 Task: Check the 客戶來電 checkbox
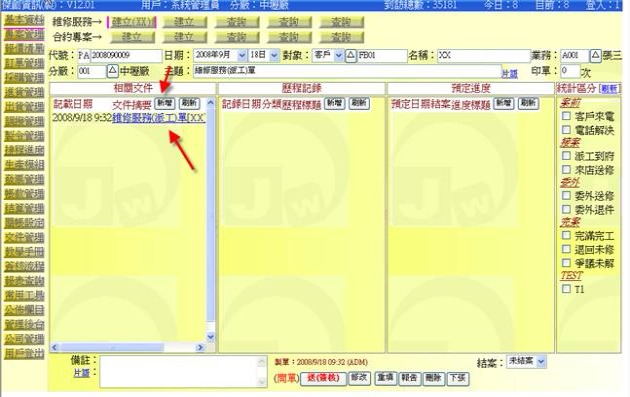[566, 116]
